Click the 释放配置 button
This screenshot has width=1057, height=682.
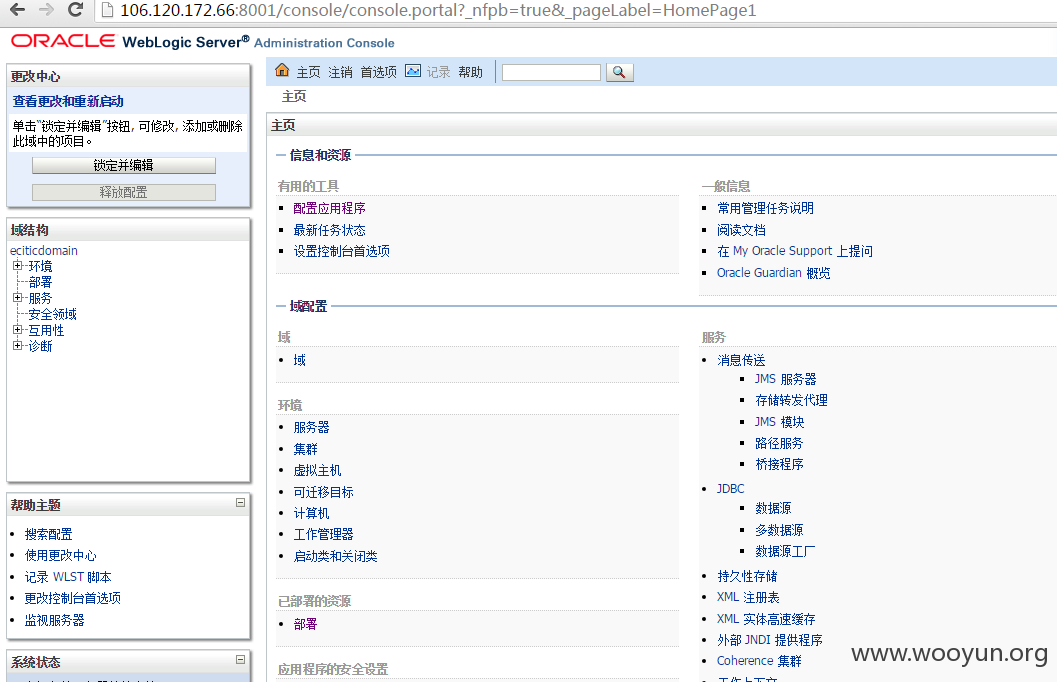click(x=124, y=192)
